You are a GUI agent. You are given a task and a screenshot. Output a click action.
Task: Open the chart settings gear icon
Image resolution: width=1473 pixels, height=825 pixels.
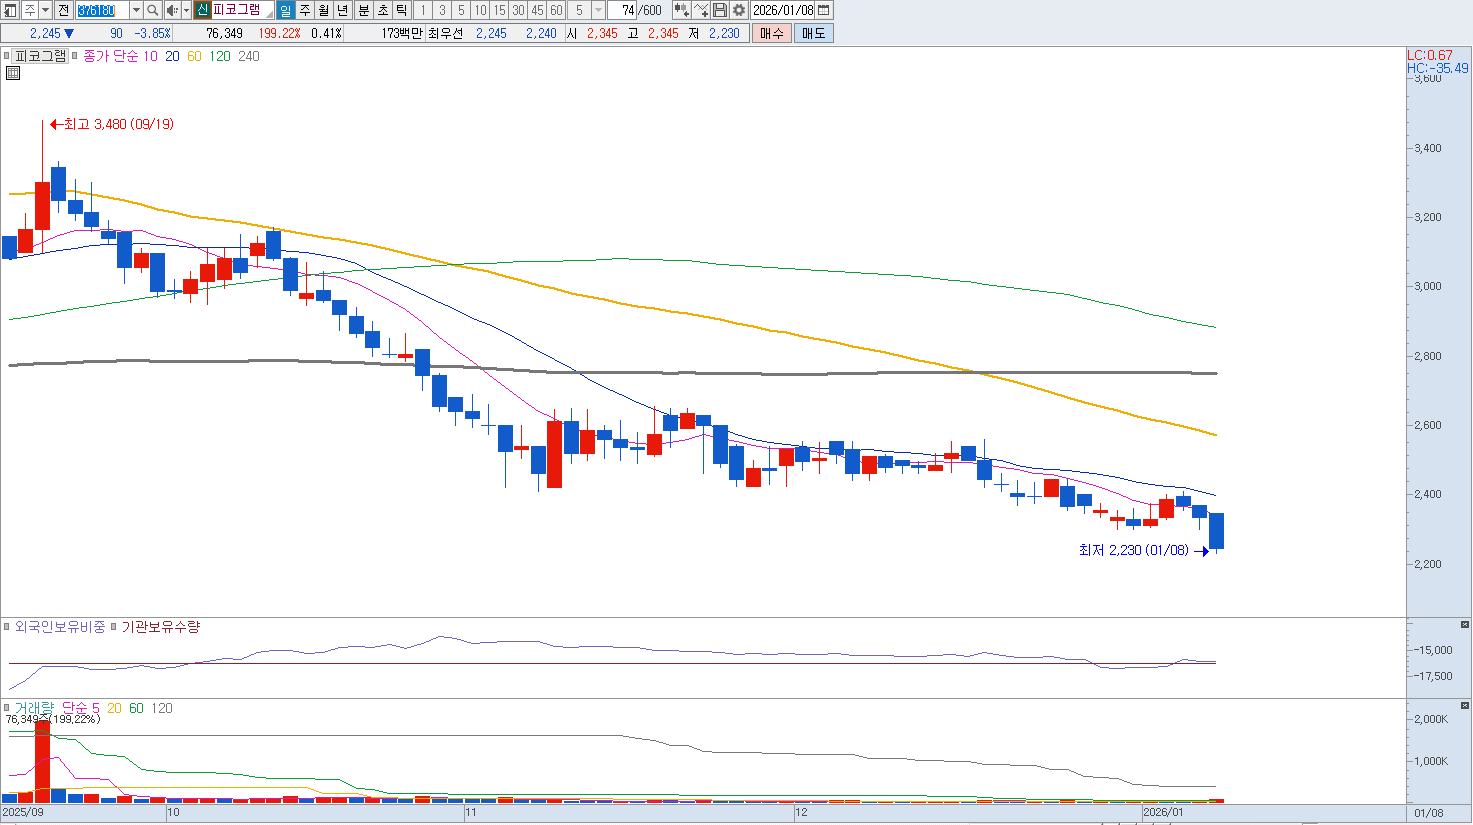739,10
